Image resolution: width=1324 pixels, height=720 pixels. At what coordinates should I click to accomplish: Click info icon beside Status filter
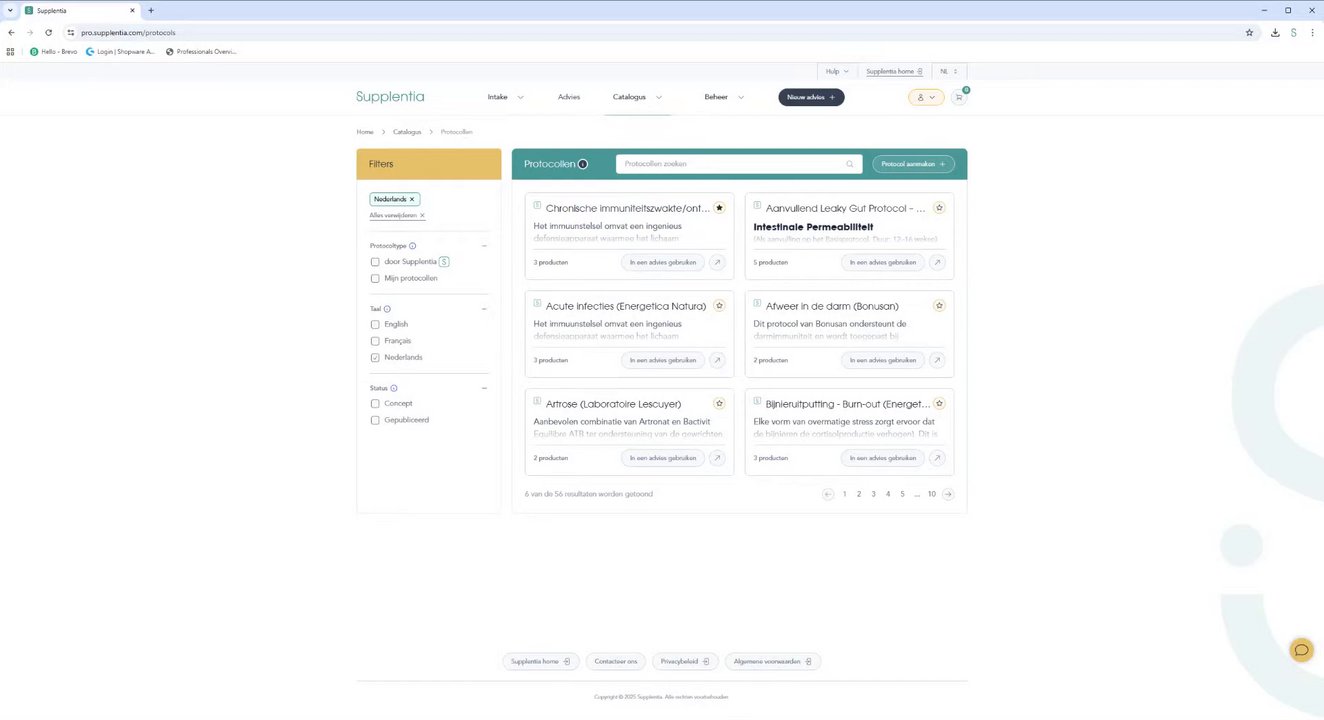[394, 388]
